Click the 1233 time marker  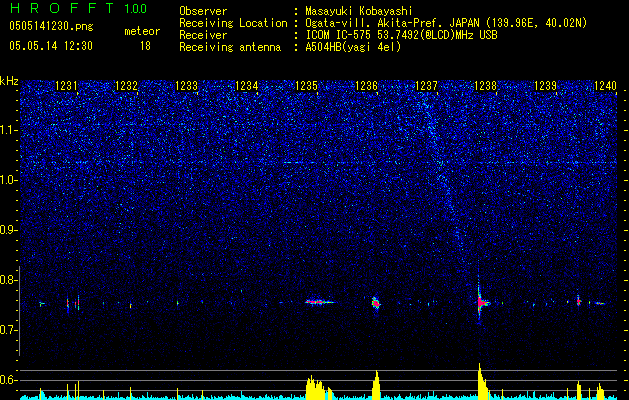(x=187, y=86)
